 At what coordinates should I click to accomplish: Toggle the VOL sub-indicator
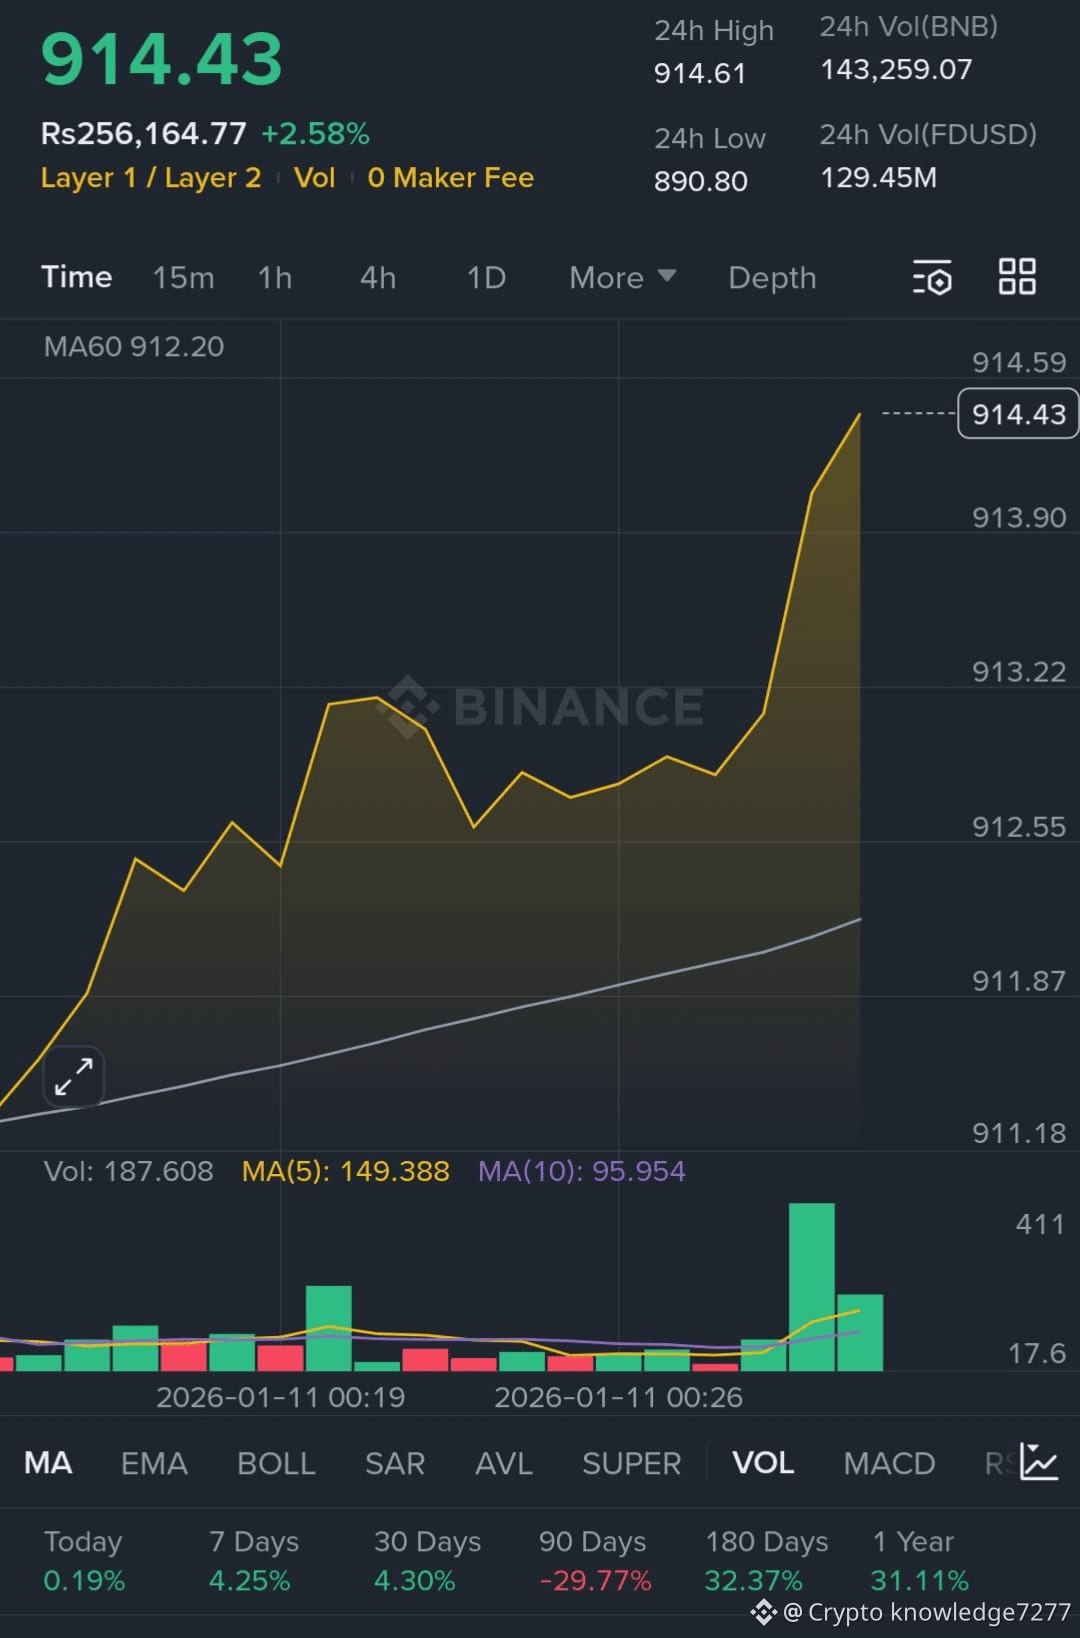[763, 1463]
